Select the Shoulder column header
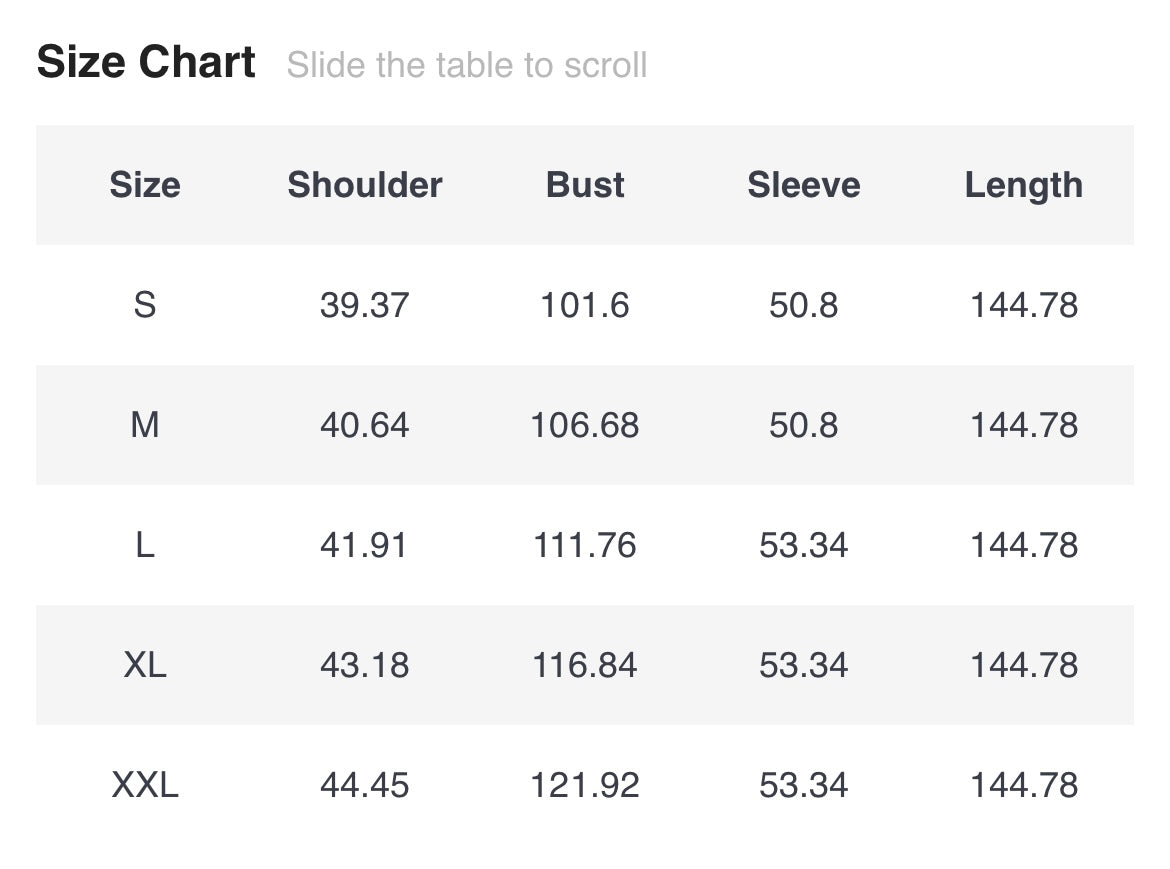This screenshot has height=869, width=1170. (x=365, y=185)
